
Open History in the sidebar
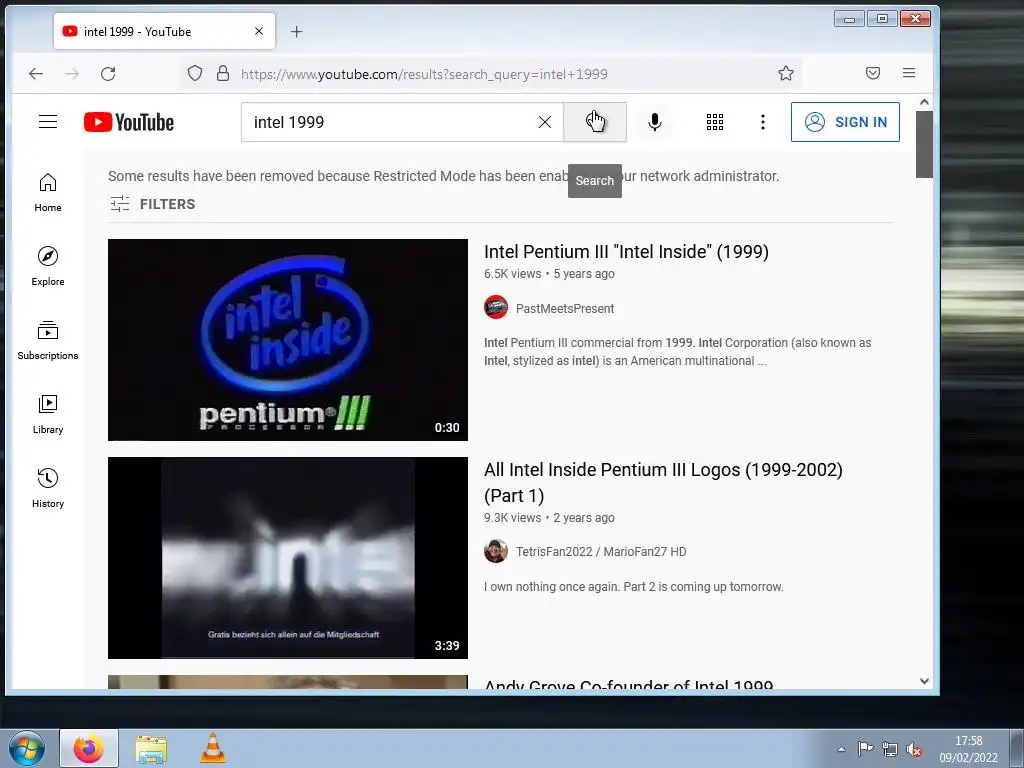click(x=48, y=488)
